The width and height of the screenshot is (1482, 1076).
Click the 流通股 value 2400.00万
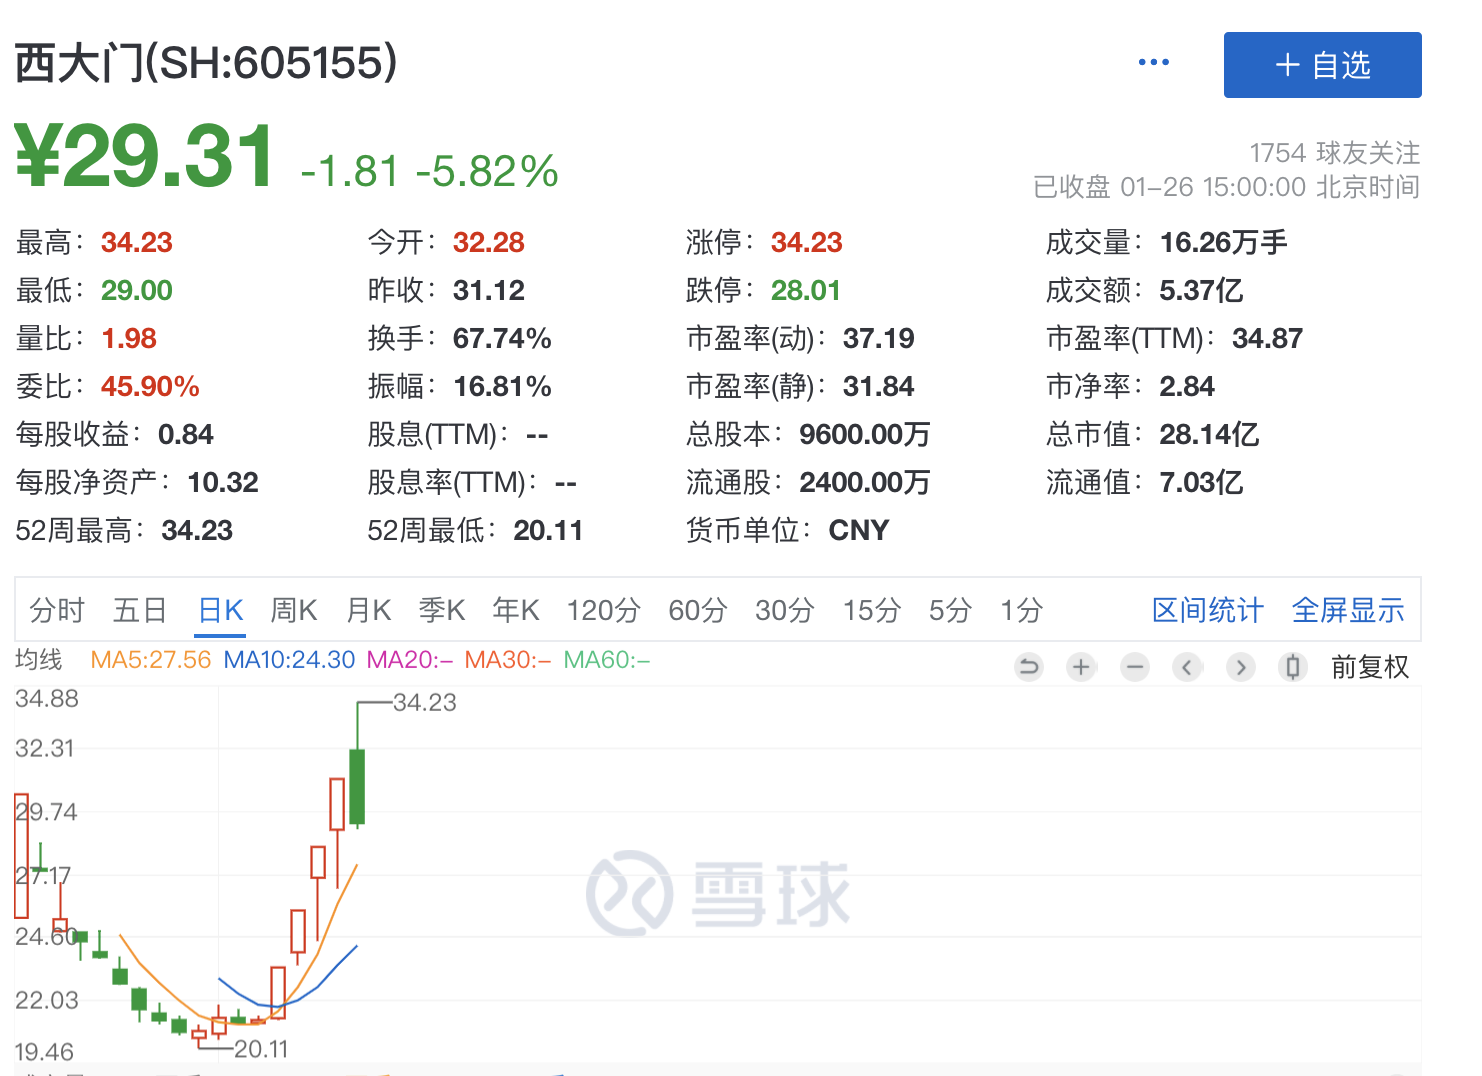pyautogui.click(x=865, y=482)
